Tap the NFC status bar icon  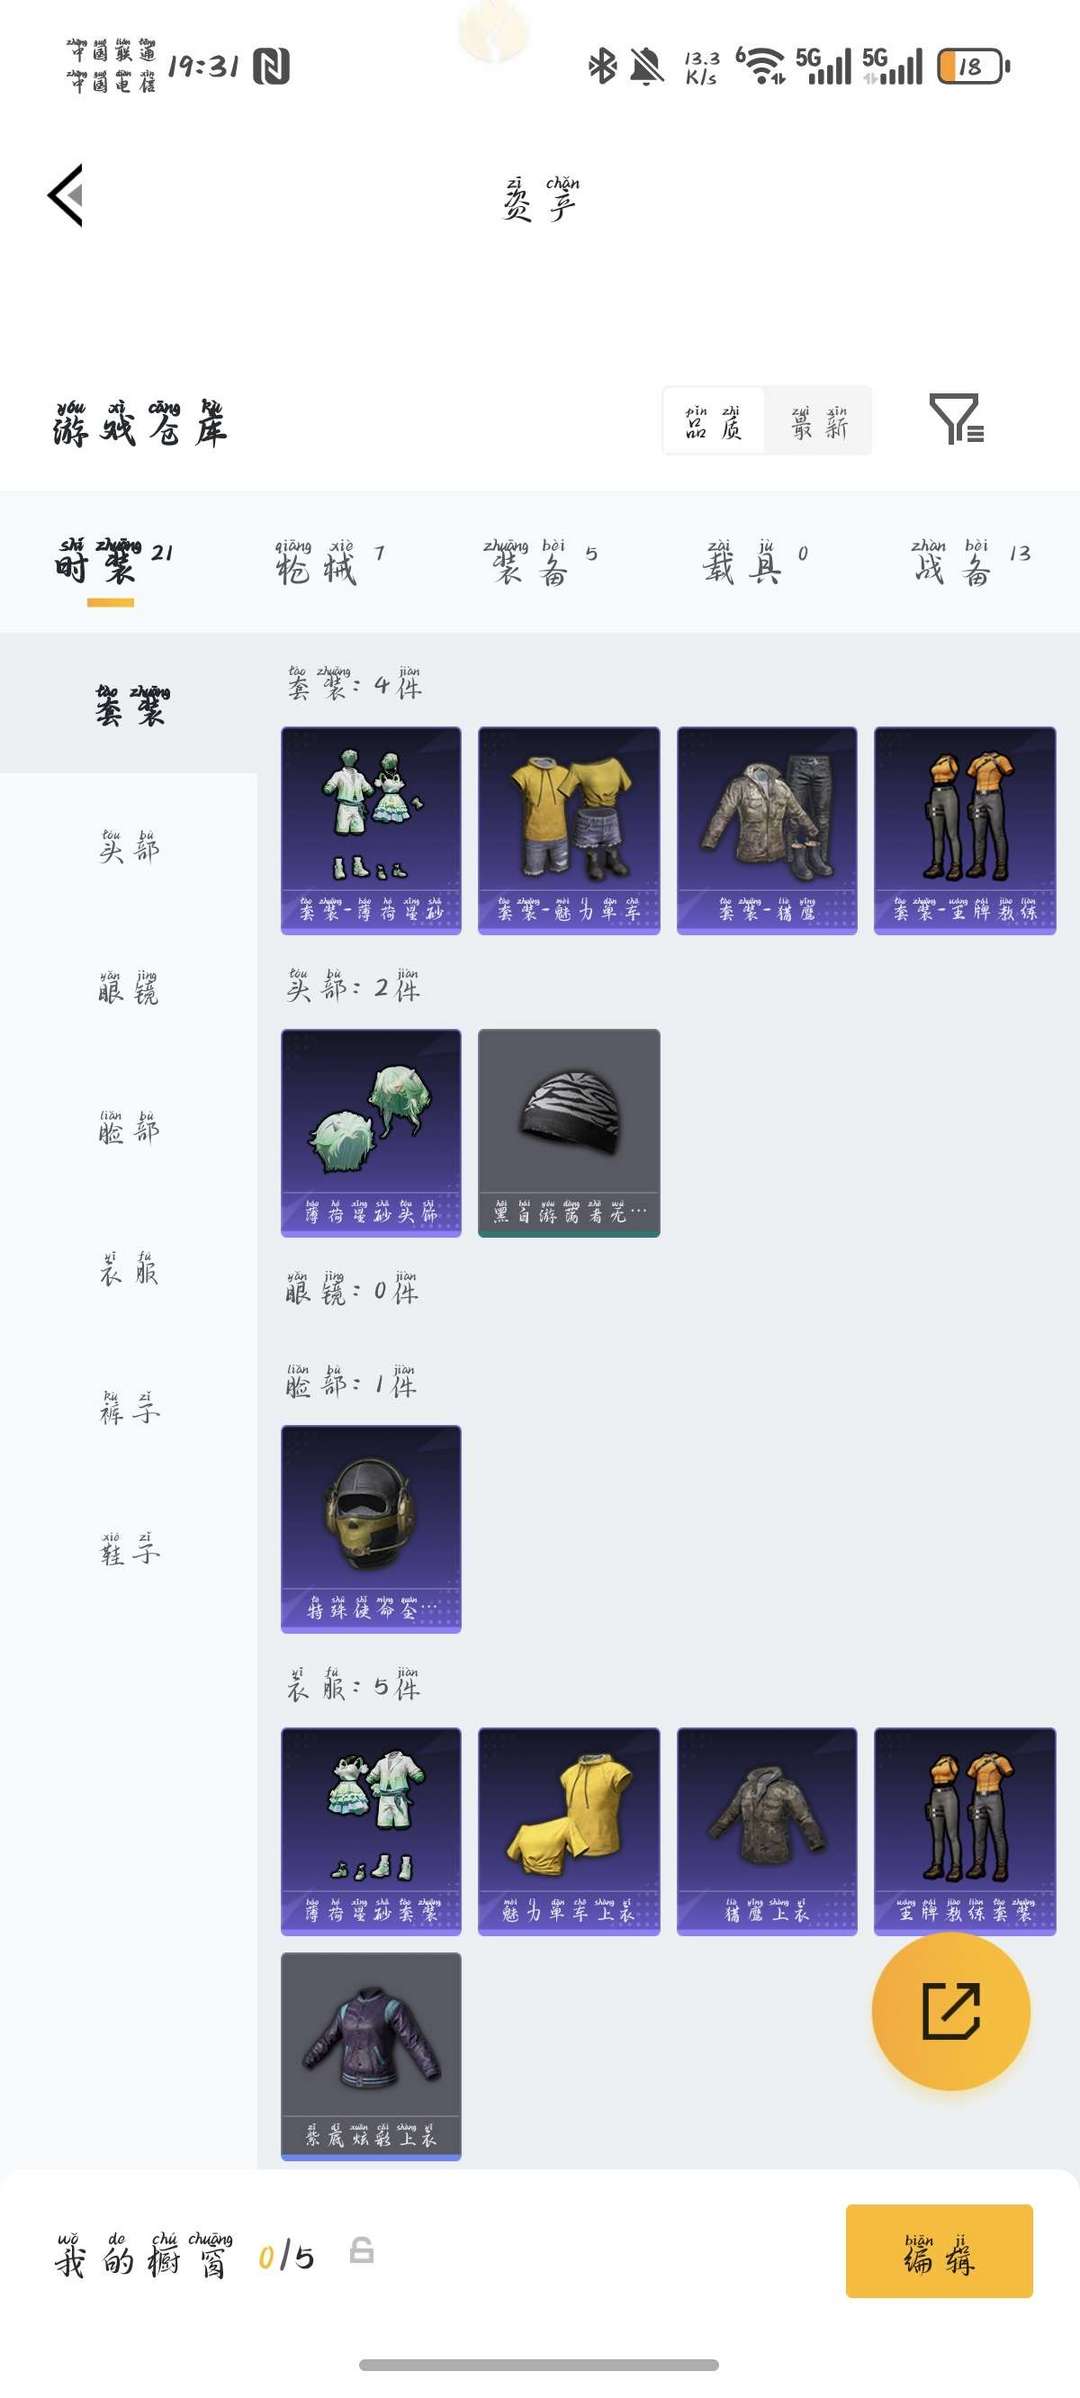coord(271,67)
